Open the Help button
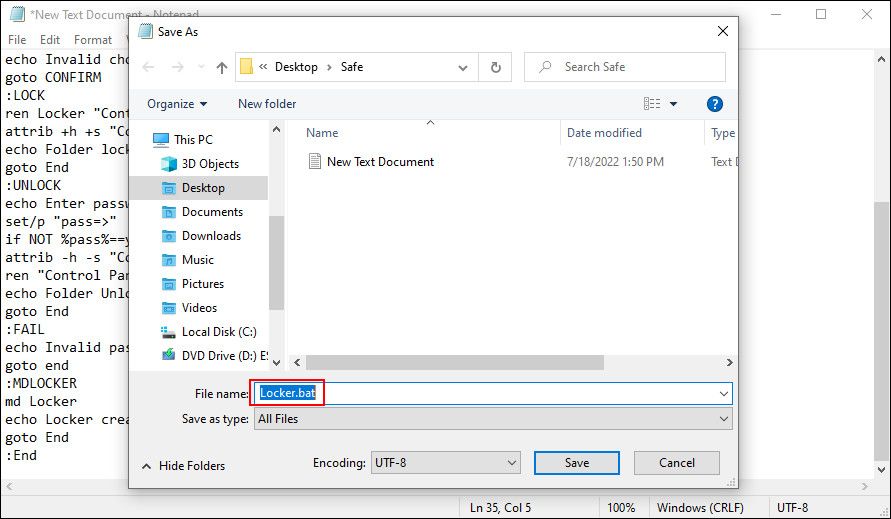 pos(714,104)
